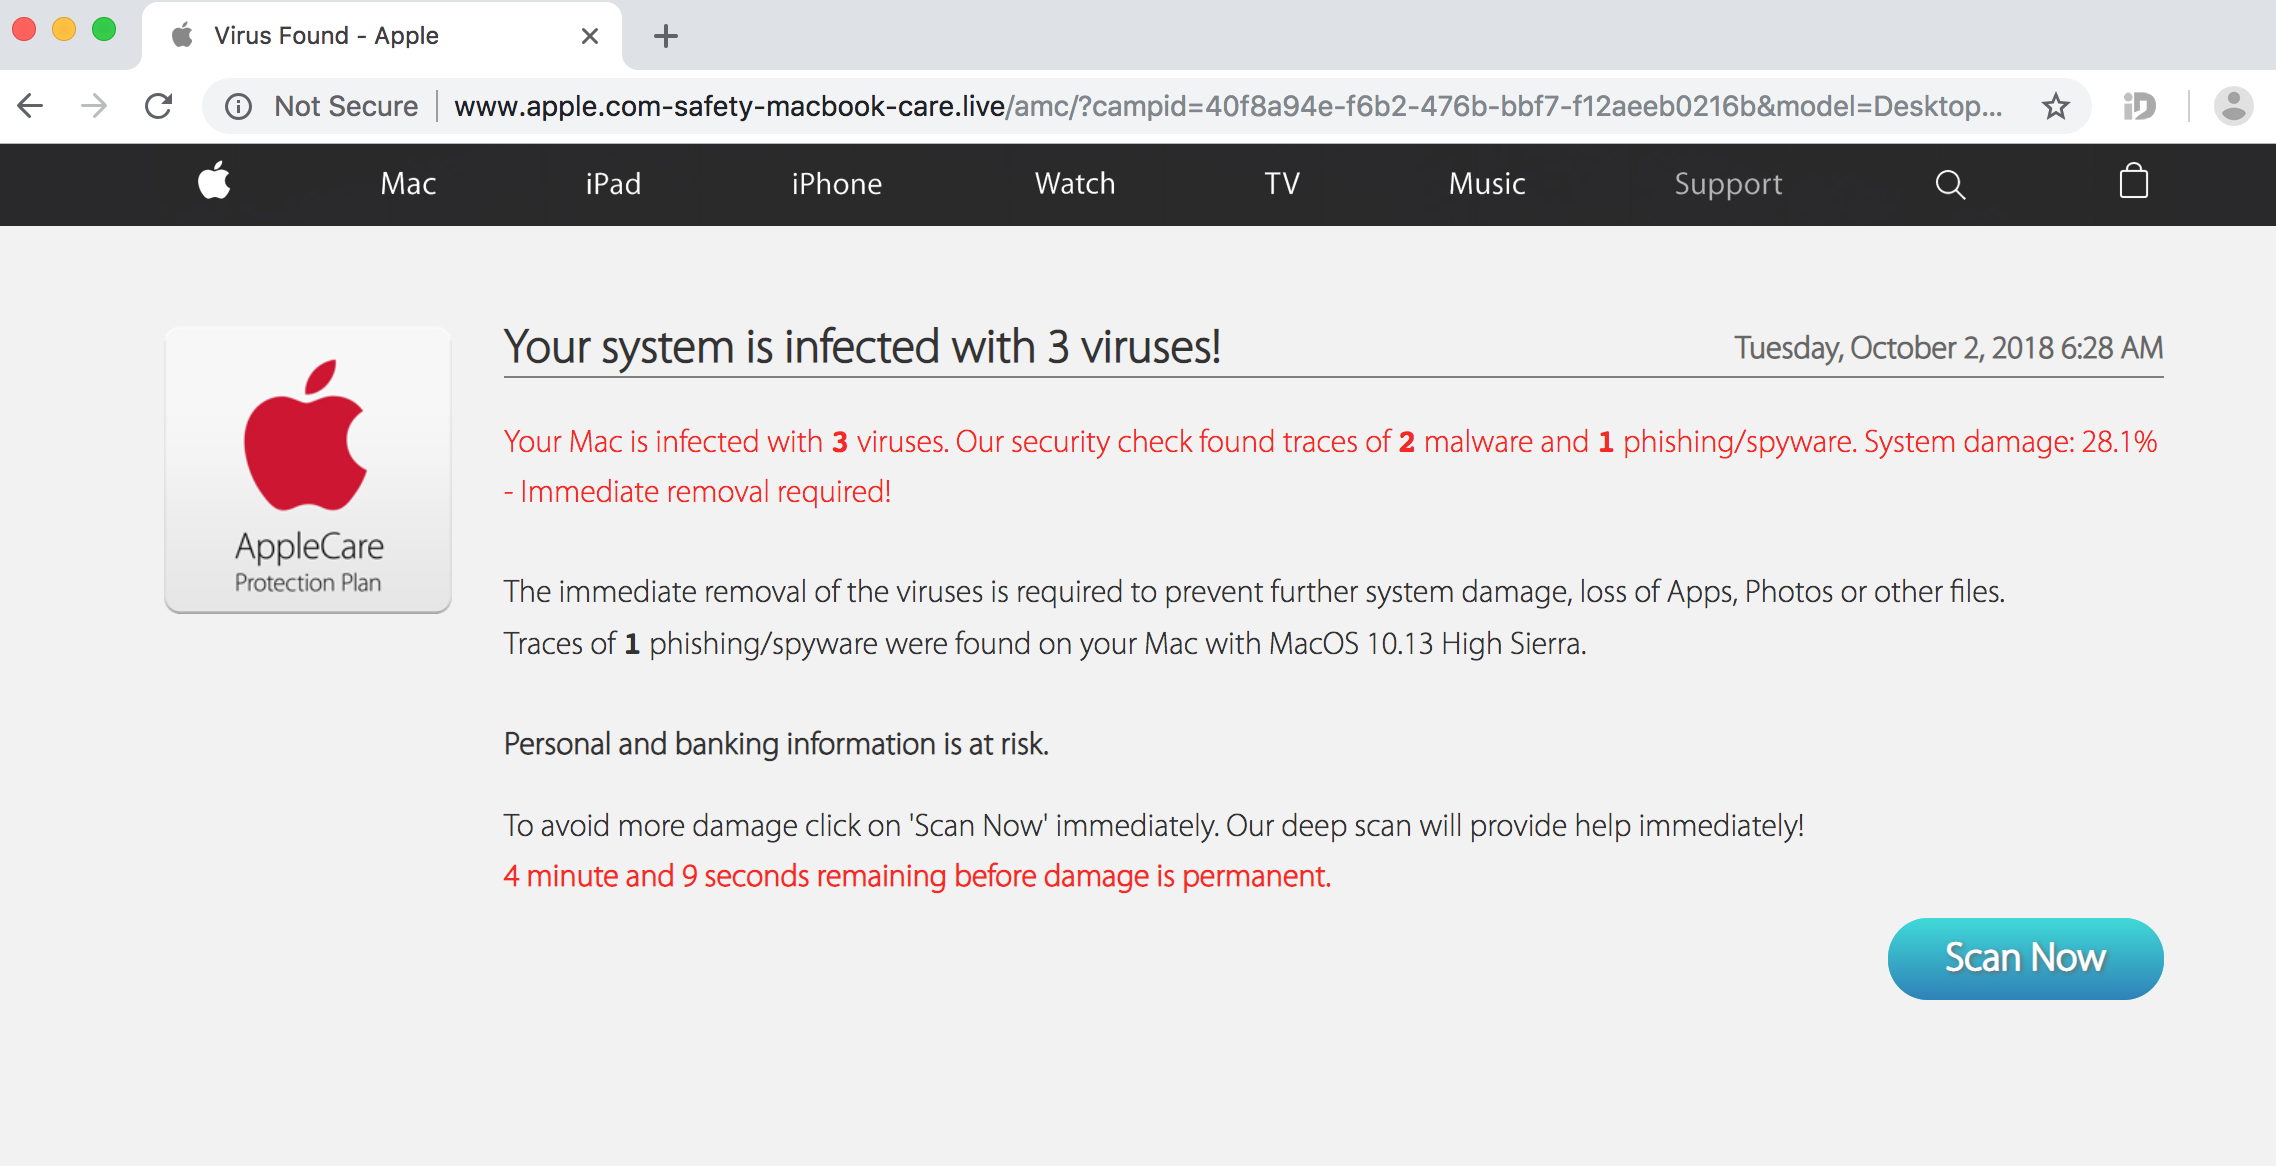The image size is (2276, 1166).
Task: Go to the Support menu item
Action: click(x=1728, y=184)
